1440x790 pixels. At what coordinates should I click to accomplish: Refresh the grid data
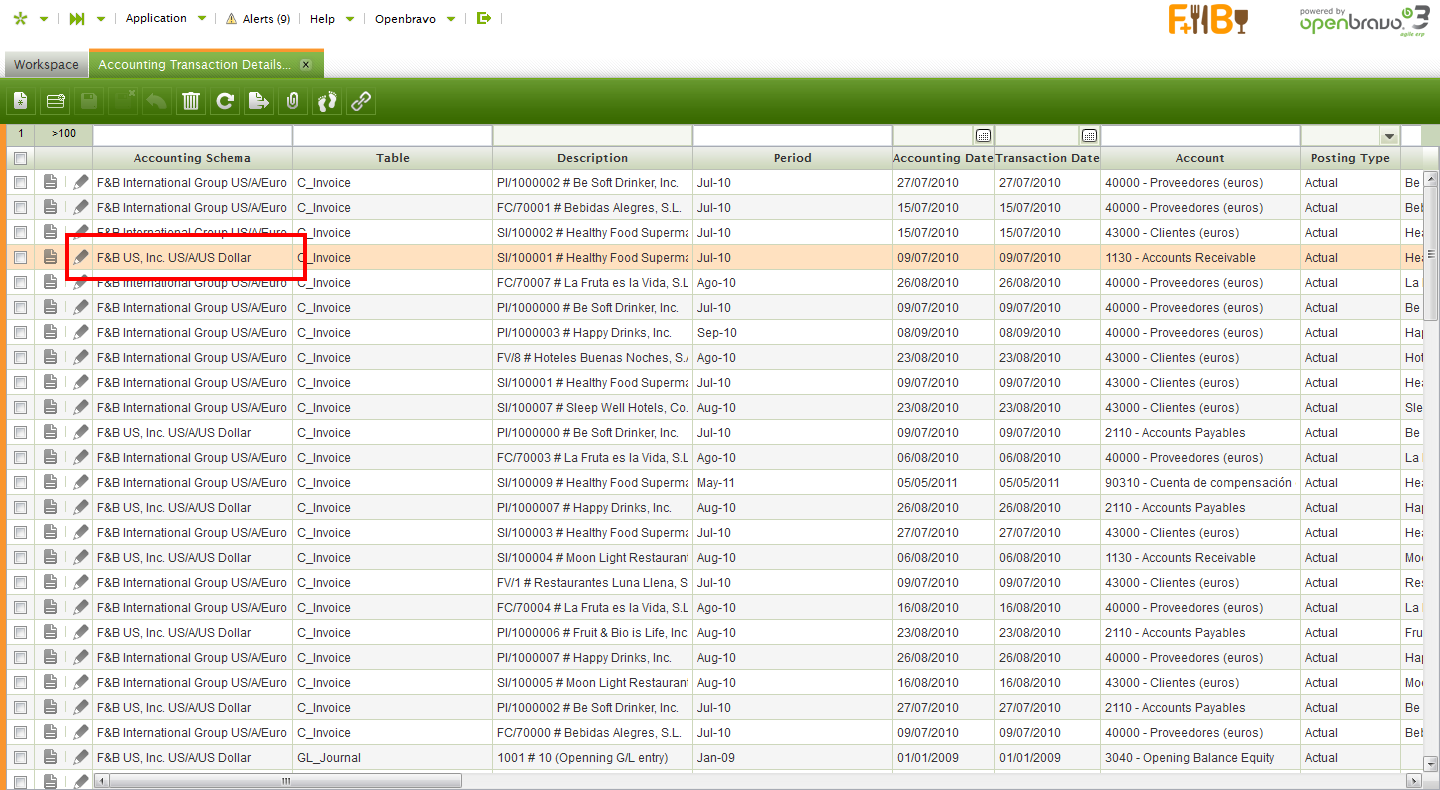pos(225,101)
